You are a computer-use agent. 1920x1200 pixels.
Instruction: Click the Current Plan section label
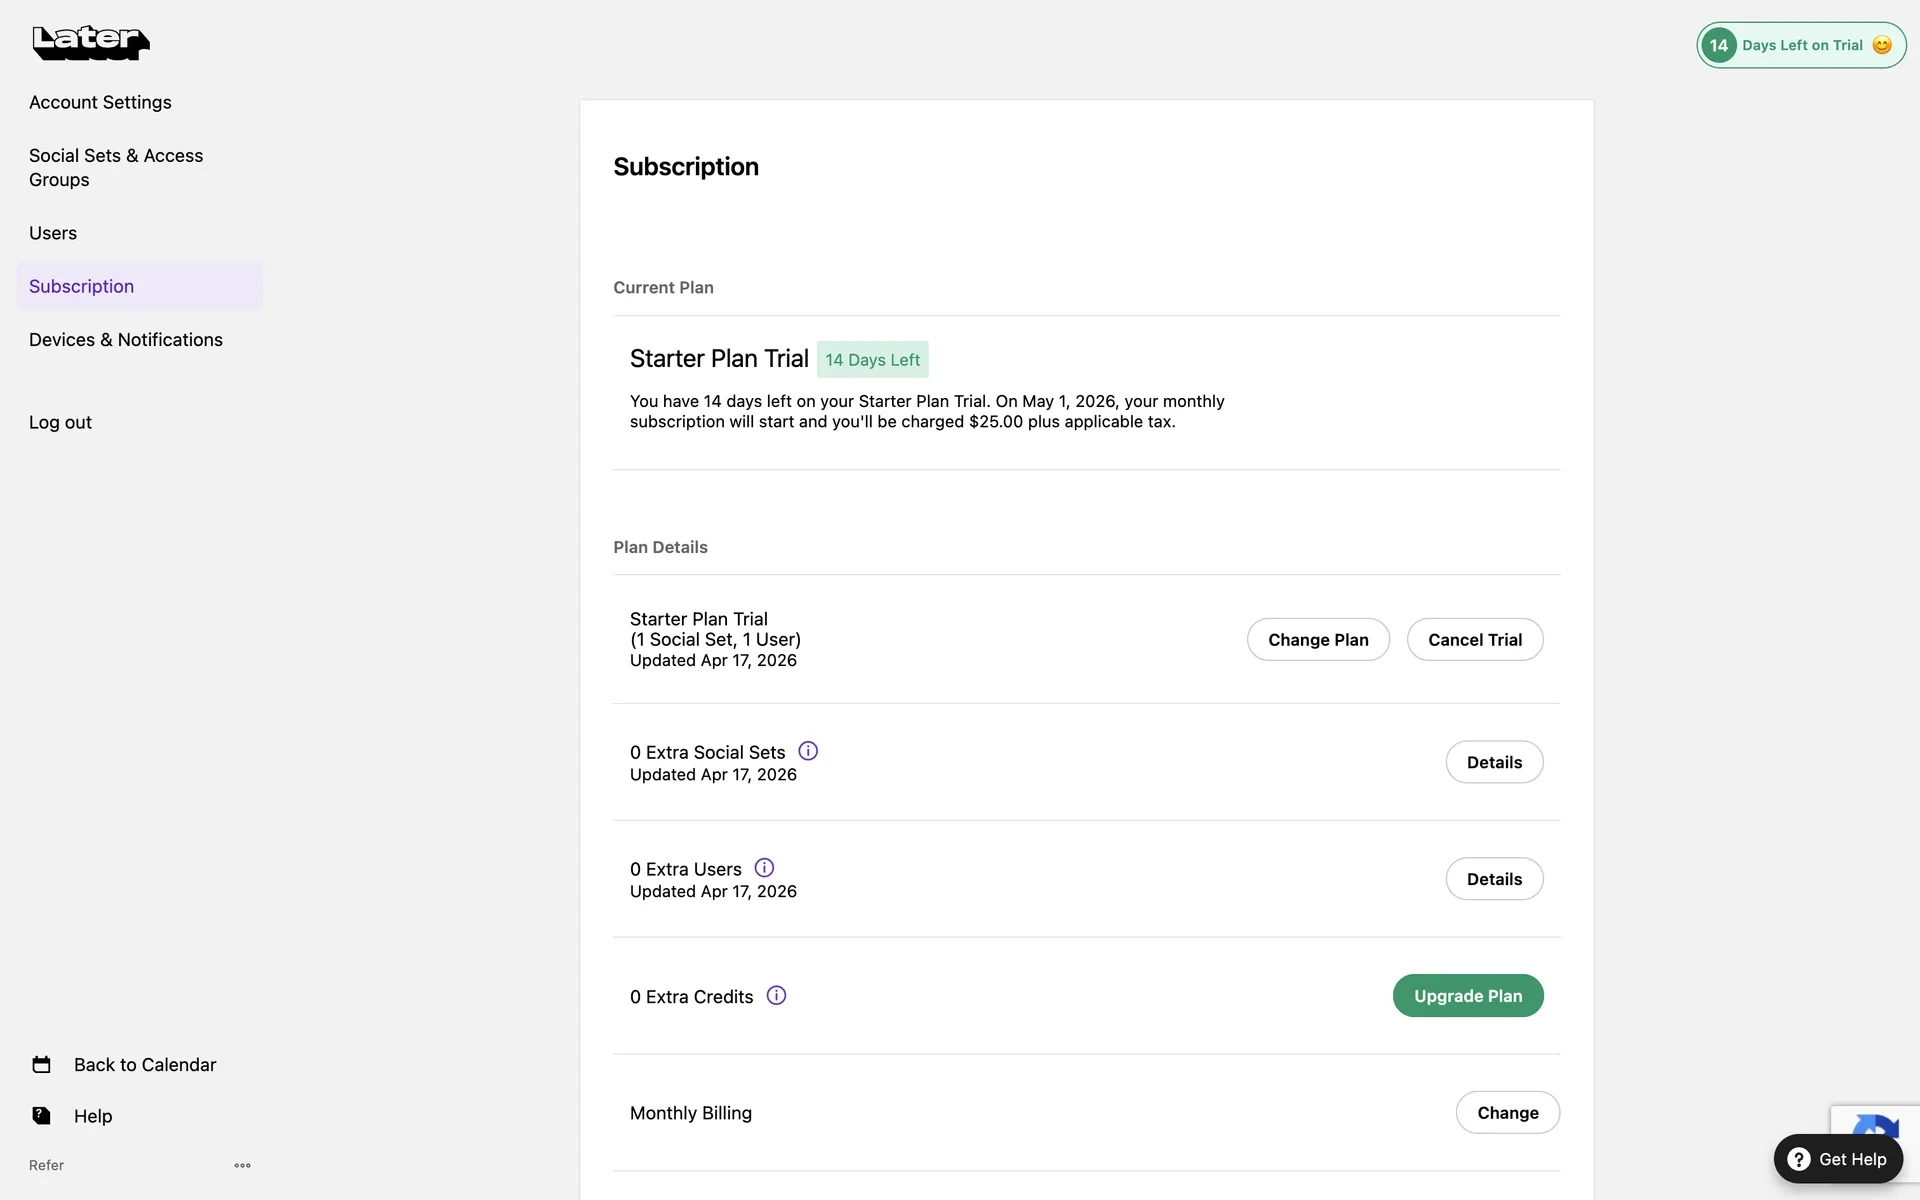click(x=663, y=288)
